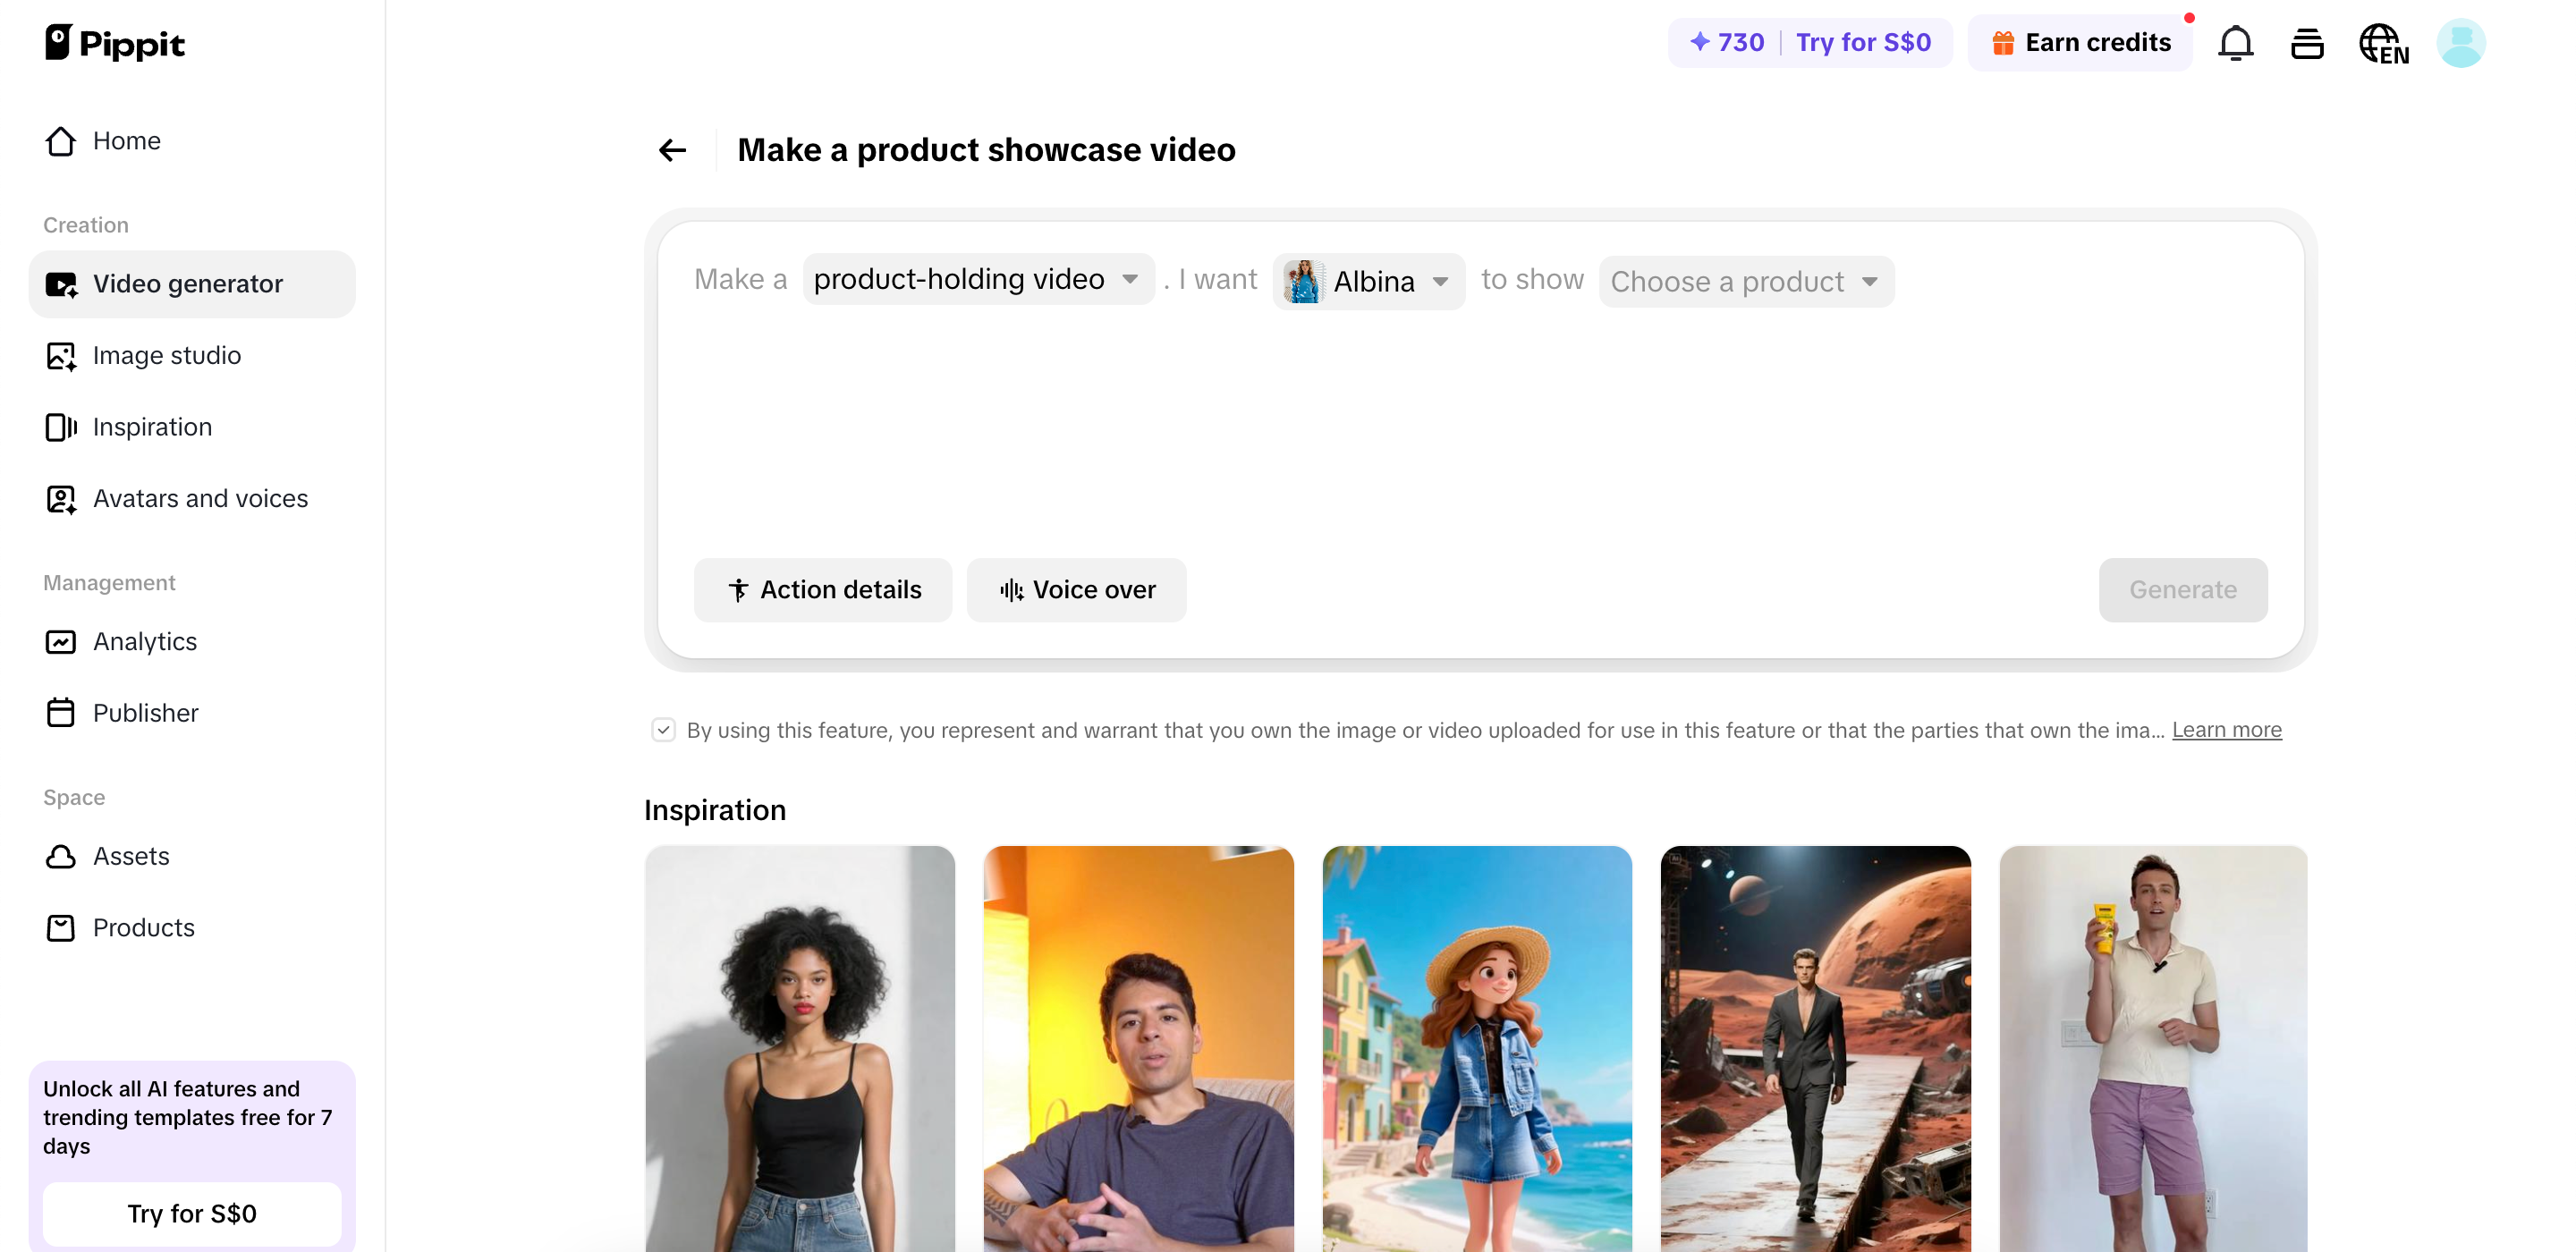Uncheck the image ownership warranty agreement
Screen dimensions: 2576x1252
click(x=664, y=730)
